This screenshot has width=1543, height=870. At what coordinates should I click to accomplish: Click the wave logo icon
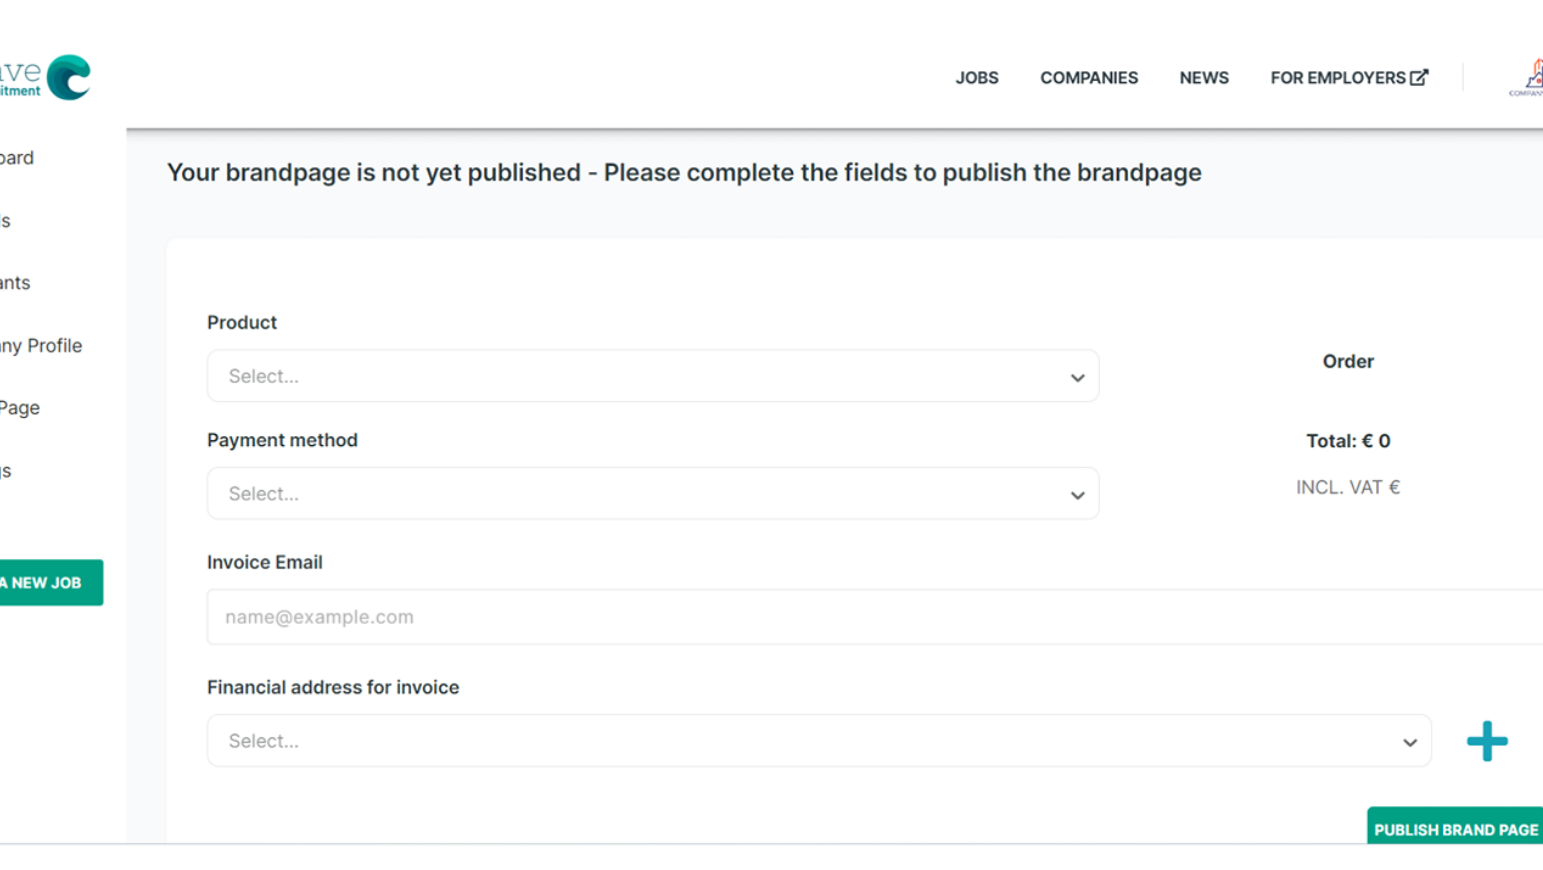(69, 77)
